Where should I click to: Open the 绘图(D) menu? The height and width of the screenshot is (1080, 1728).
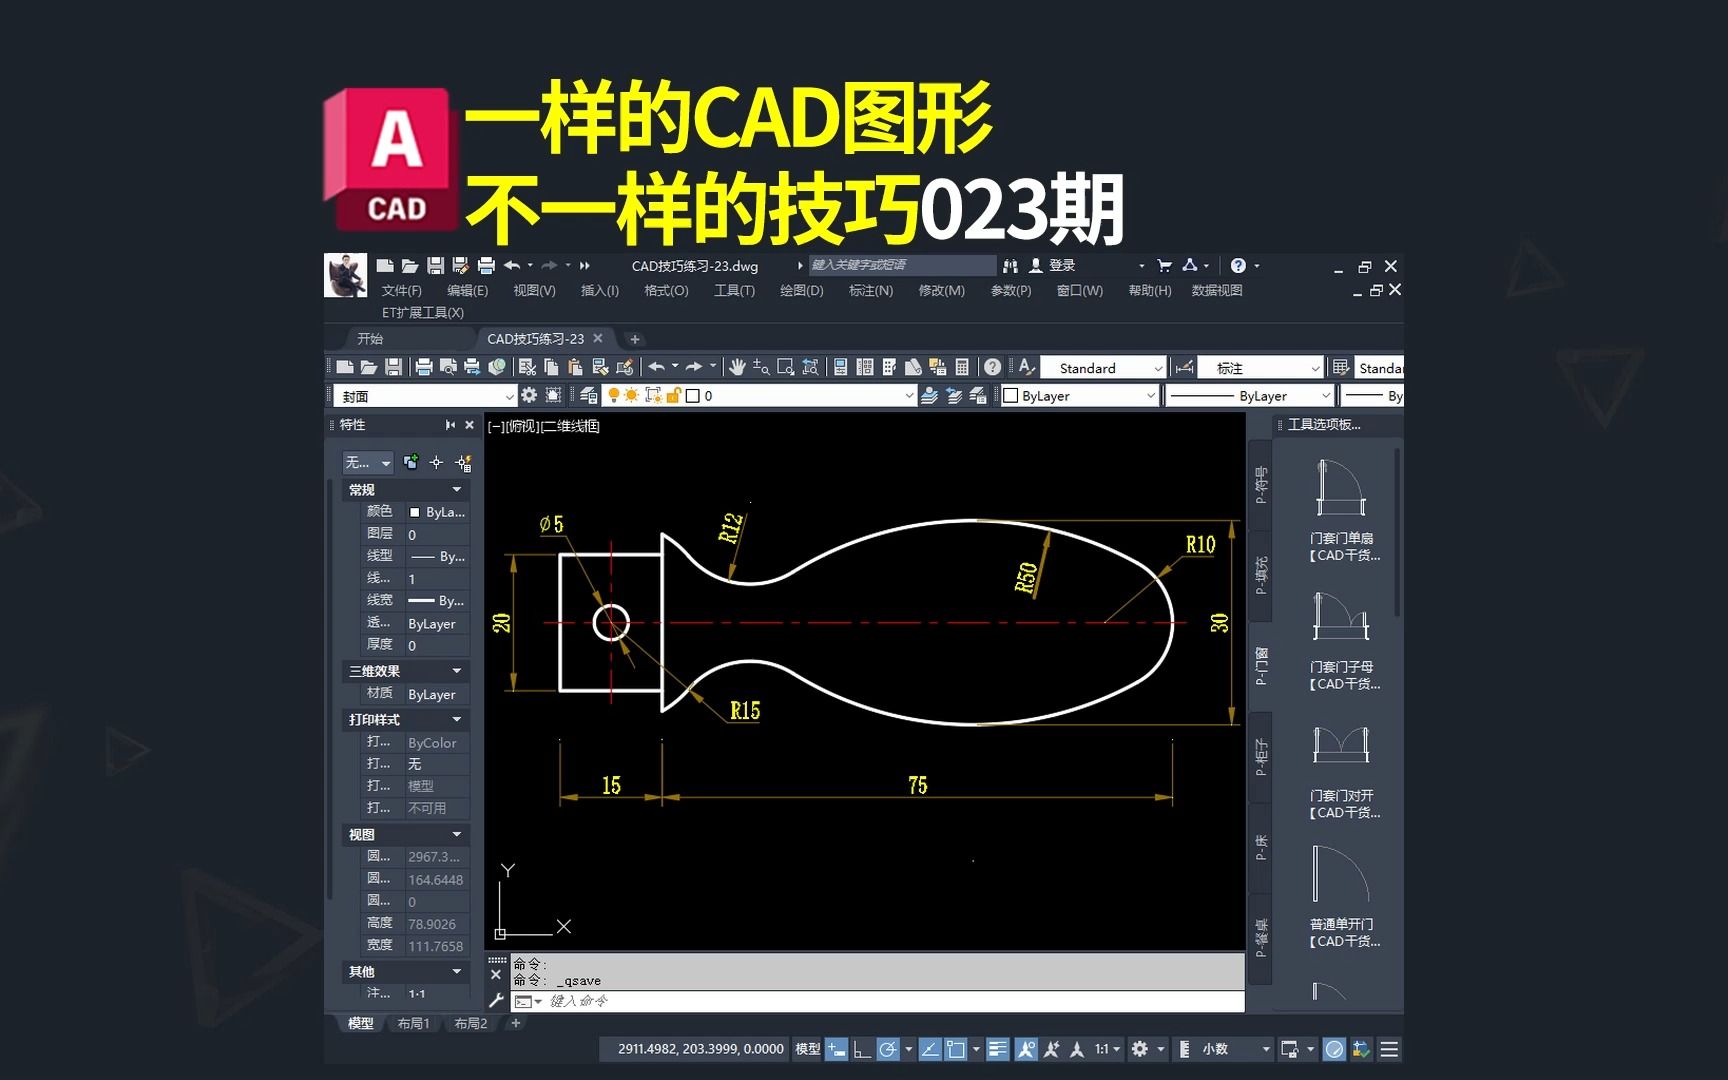tap(801, 290)
